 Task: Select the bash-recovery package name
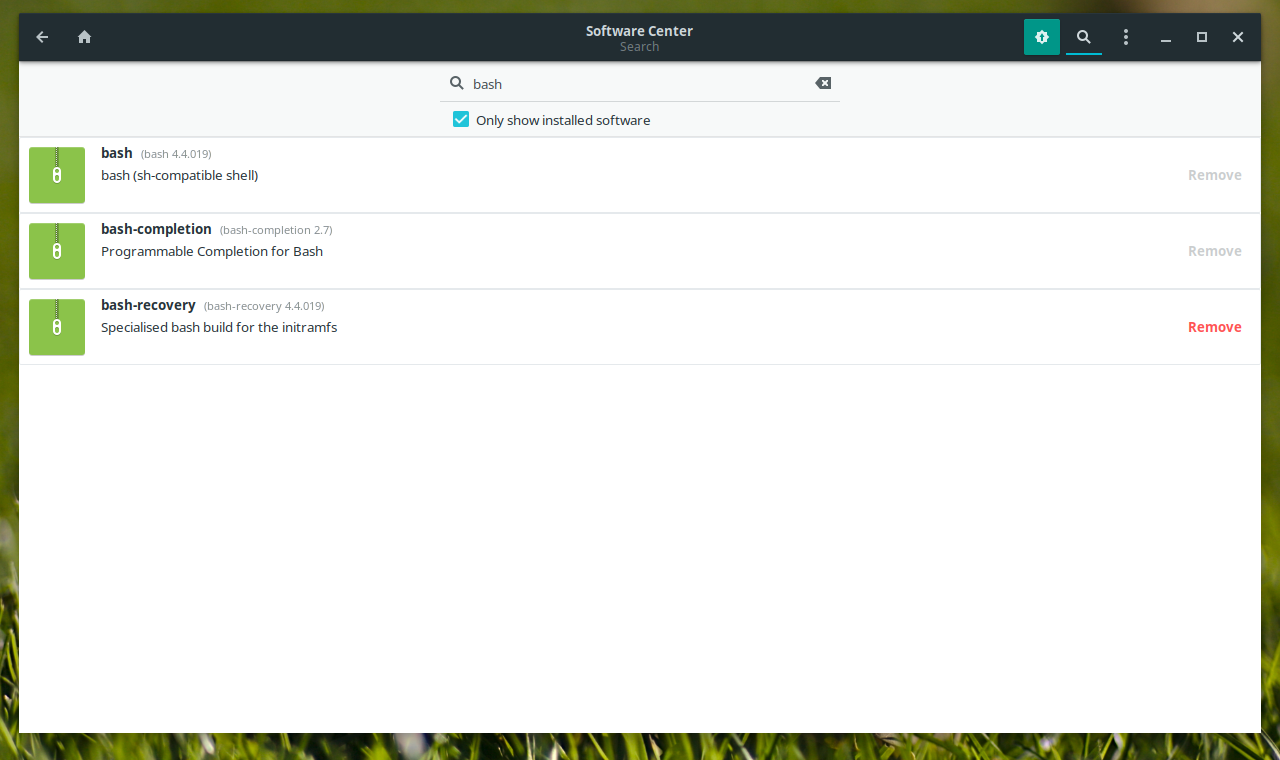148,305
